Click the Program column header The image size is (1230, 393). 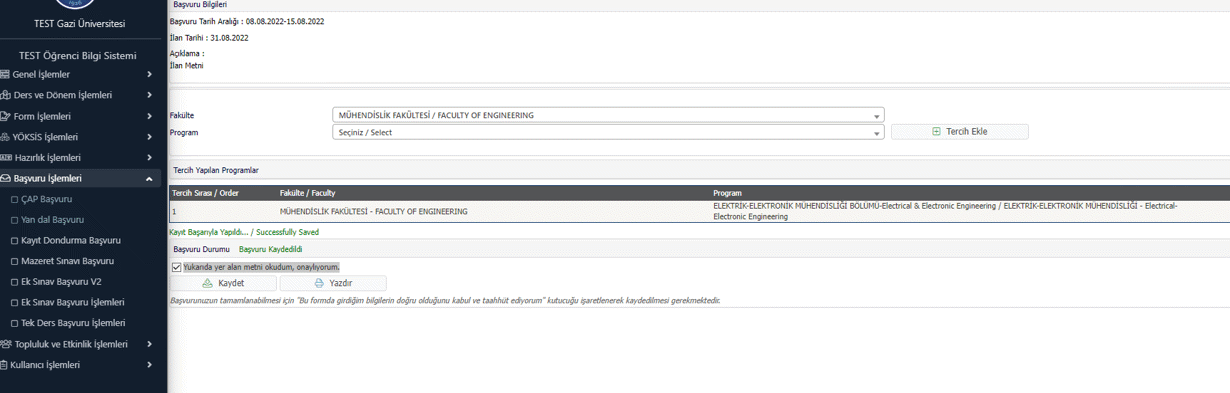click(x=727, y=193)
